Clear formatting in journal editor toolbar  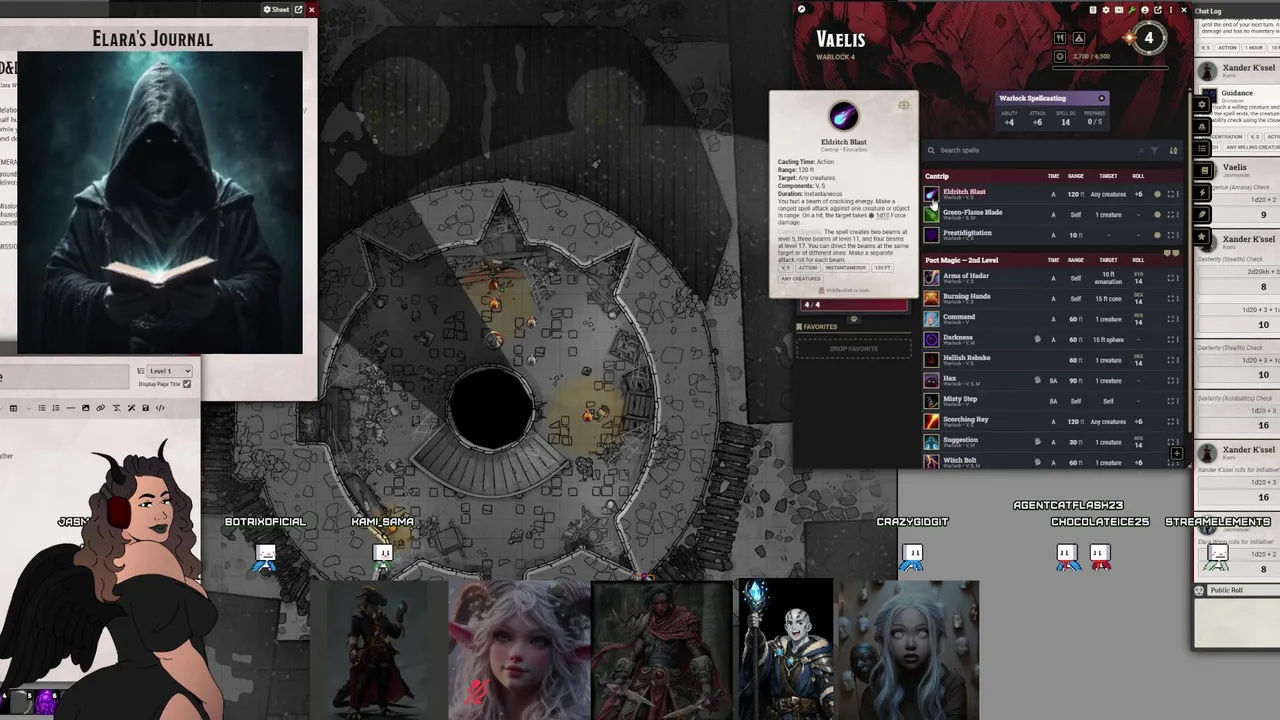(116, 408)
